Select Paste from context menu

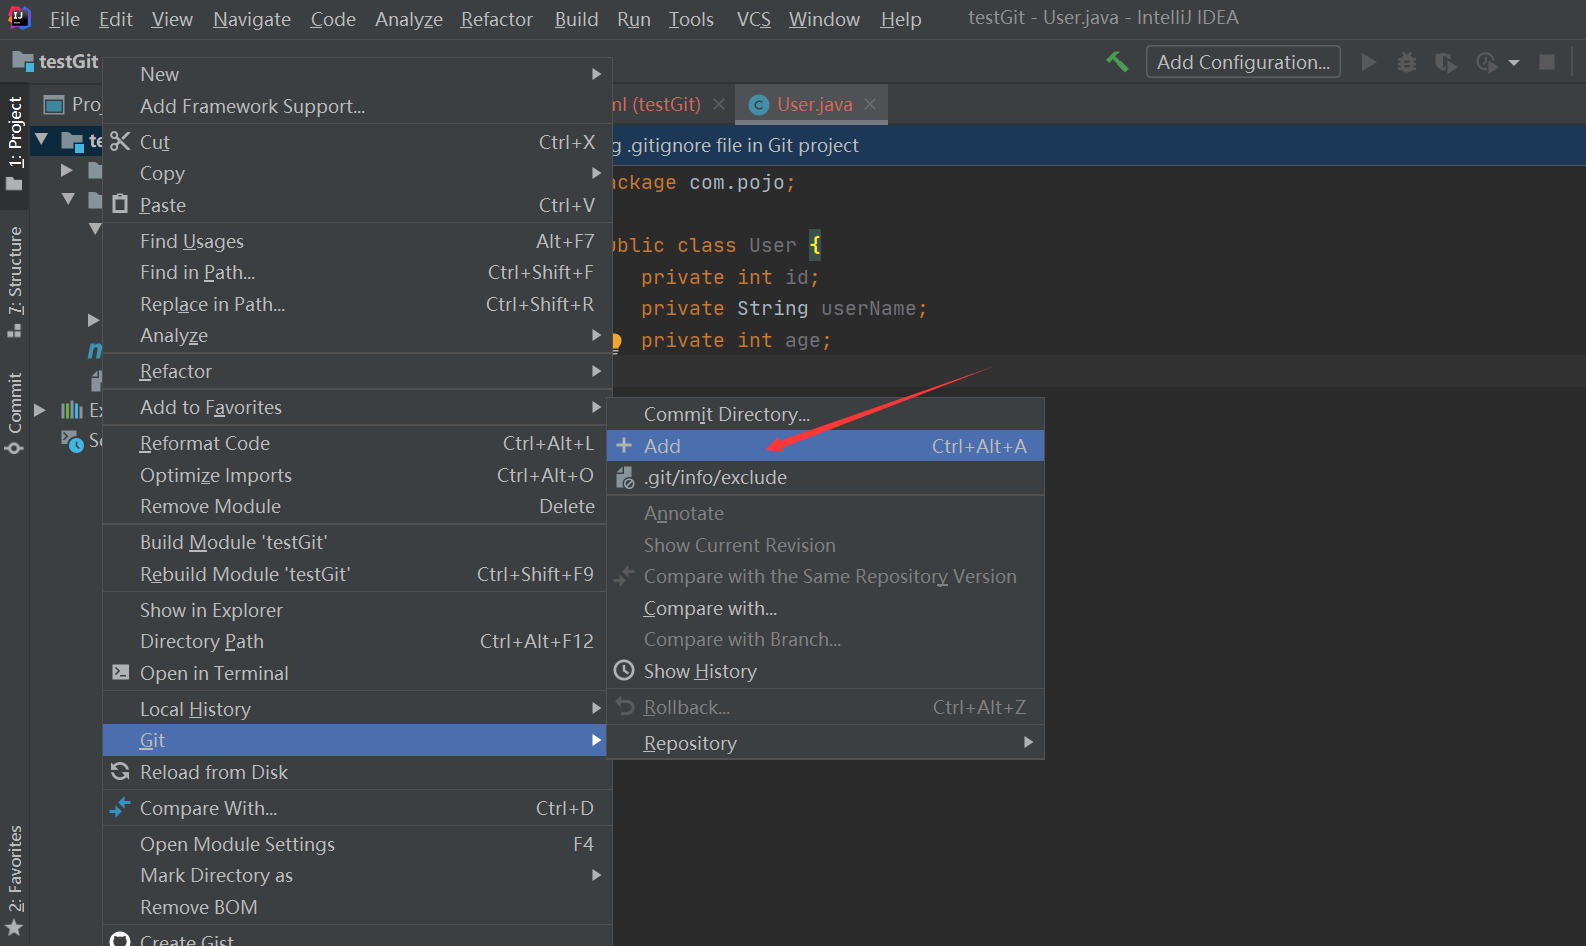click(x=357, y=205)
